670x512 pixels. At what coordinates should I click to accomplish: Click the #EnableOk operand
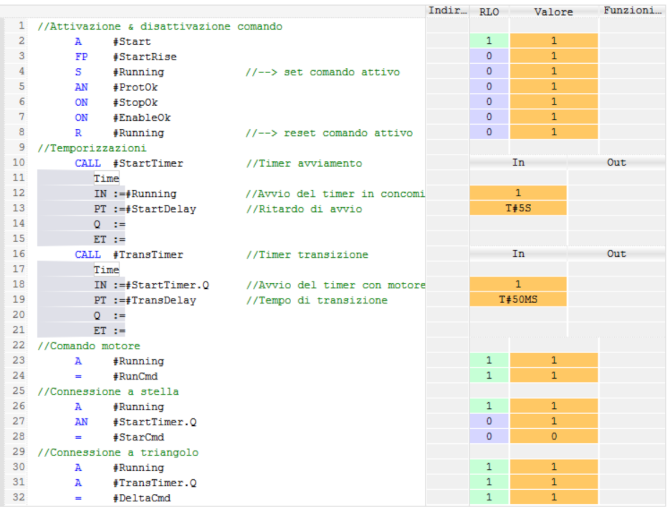[142, 117]
